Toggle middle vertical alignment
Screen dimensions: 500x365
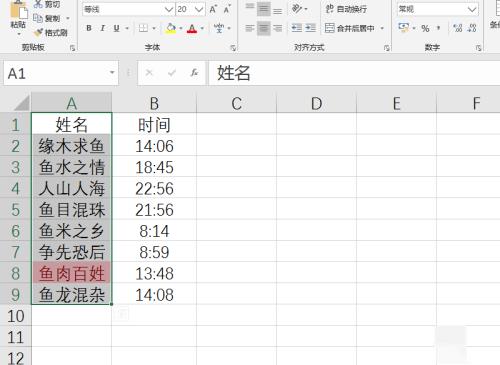pyautogui.click(x=263, y=9)
